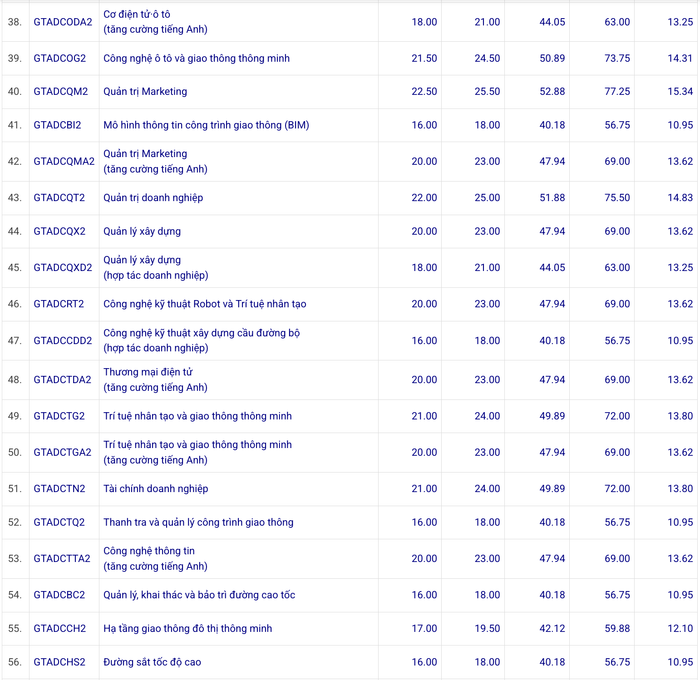
Task: Select score 14.31 in row 39
Action: pyautogui.click(x=680, y=58)
